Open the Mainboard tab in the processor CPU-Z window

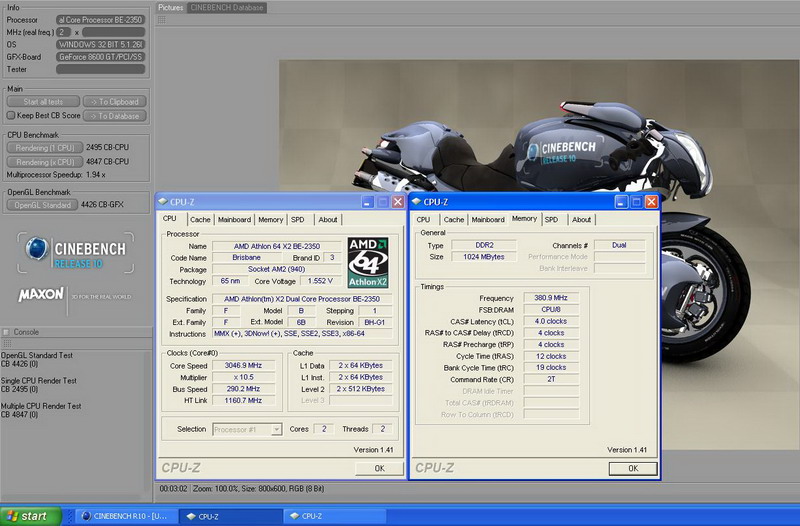pyautogui.click(x=234, y=219)
